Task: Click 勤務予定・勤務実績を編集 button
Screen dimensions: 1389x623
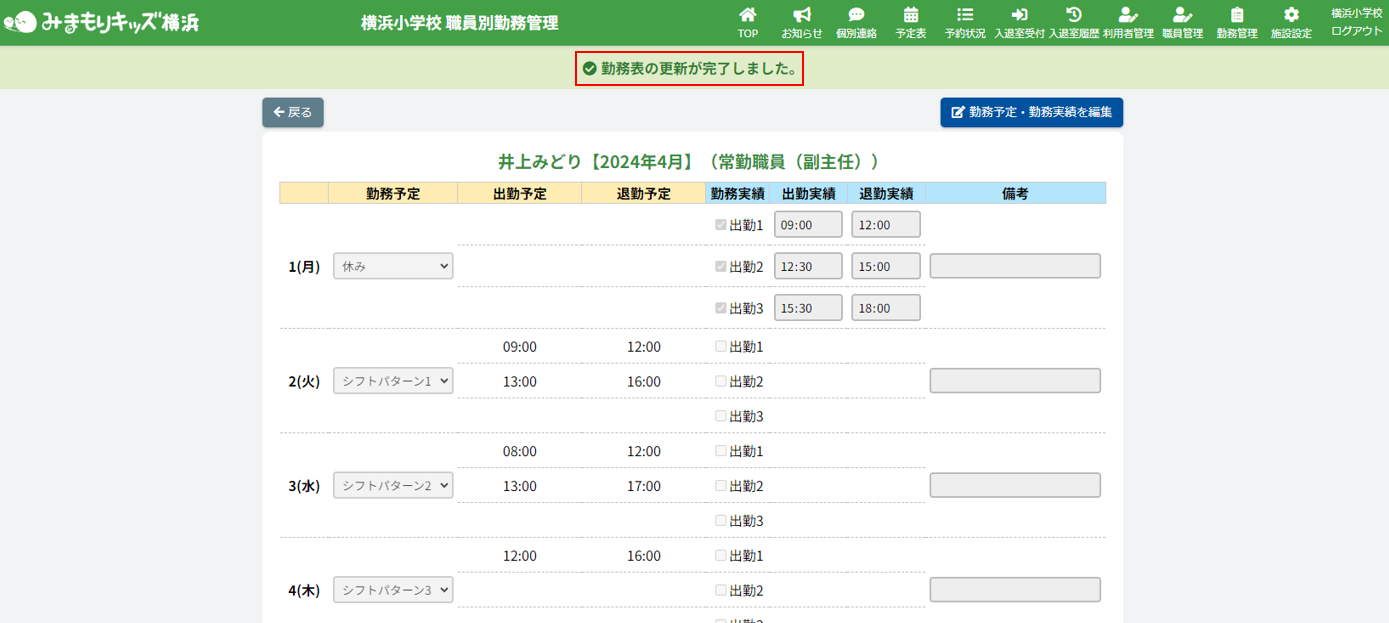Action: pyautogui.click(x=1031, y=113)
